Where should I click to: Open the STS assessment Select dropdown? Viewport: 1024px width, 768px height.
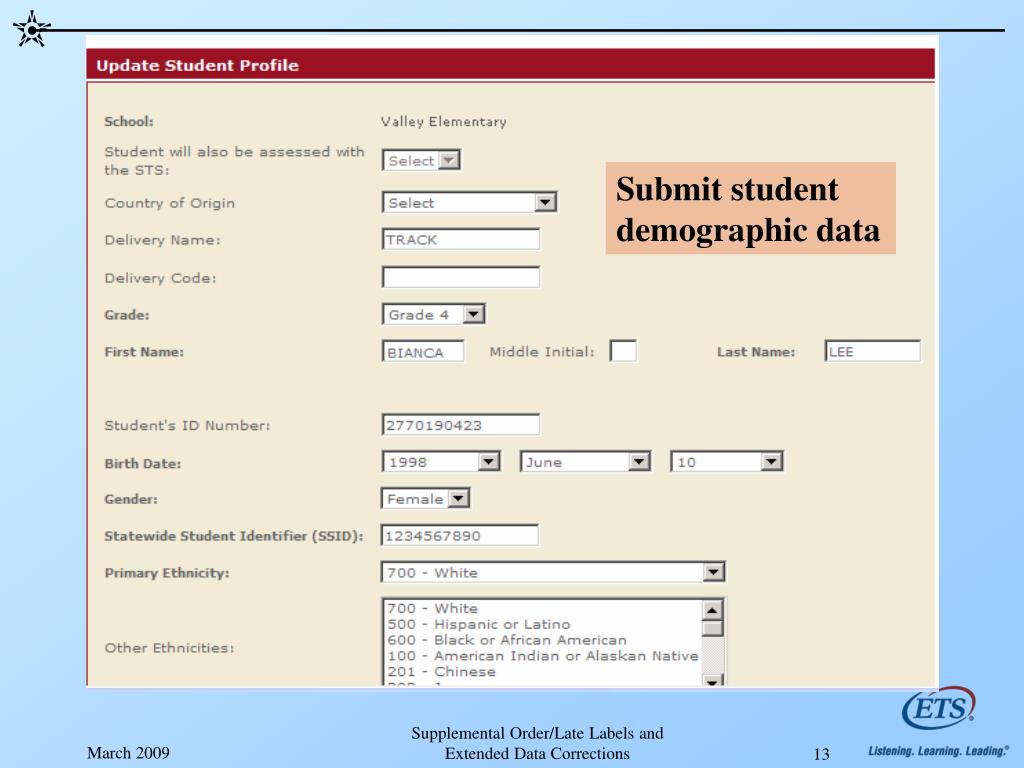click(421, 160)
